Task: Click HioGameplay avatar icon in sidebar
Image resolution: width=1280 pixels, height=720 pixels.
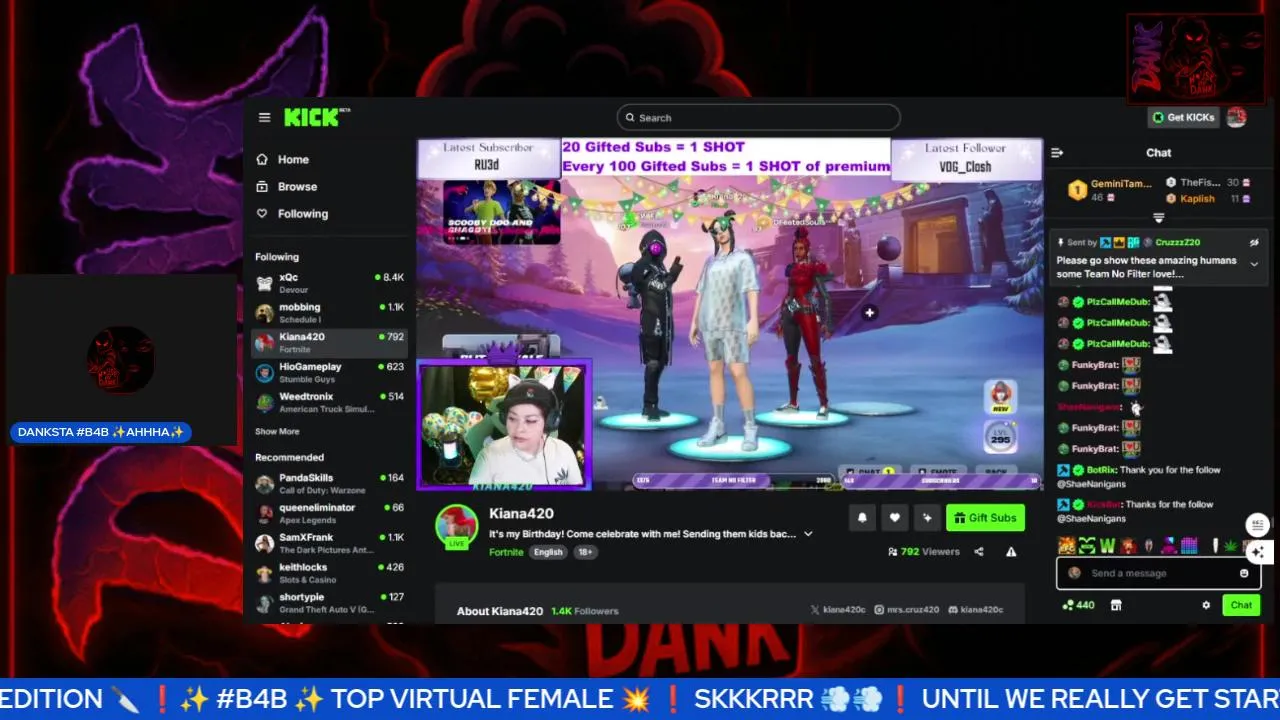Action: pos(264,373)
